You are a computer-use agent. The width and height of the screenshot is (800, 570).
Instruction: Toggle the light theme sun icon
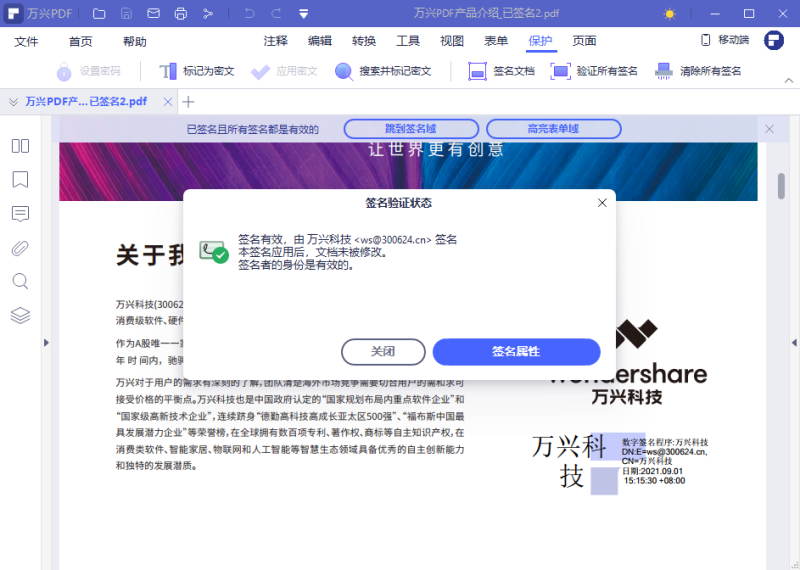pos(669,14)
